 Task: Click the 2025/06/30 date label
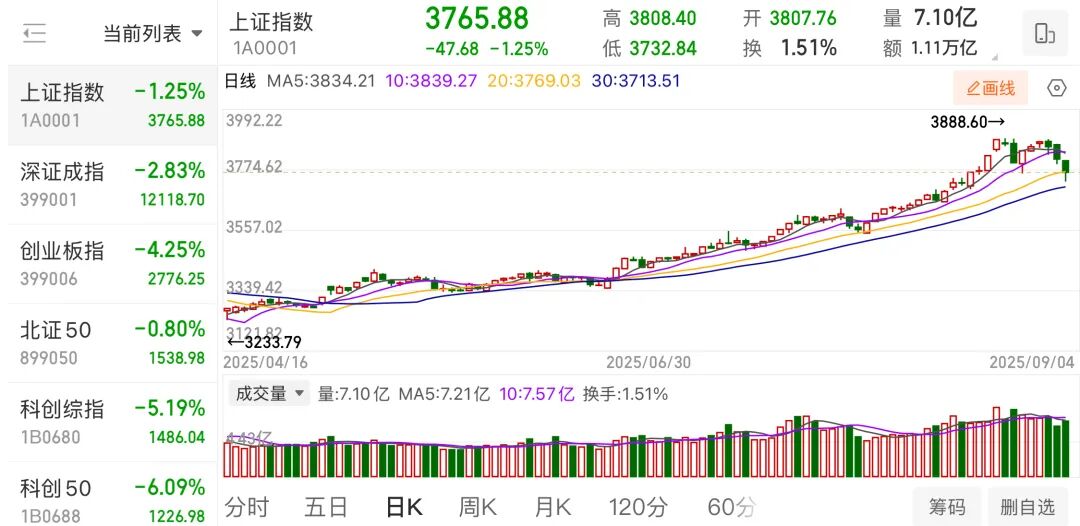649,362
